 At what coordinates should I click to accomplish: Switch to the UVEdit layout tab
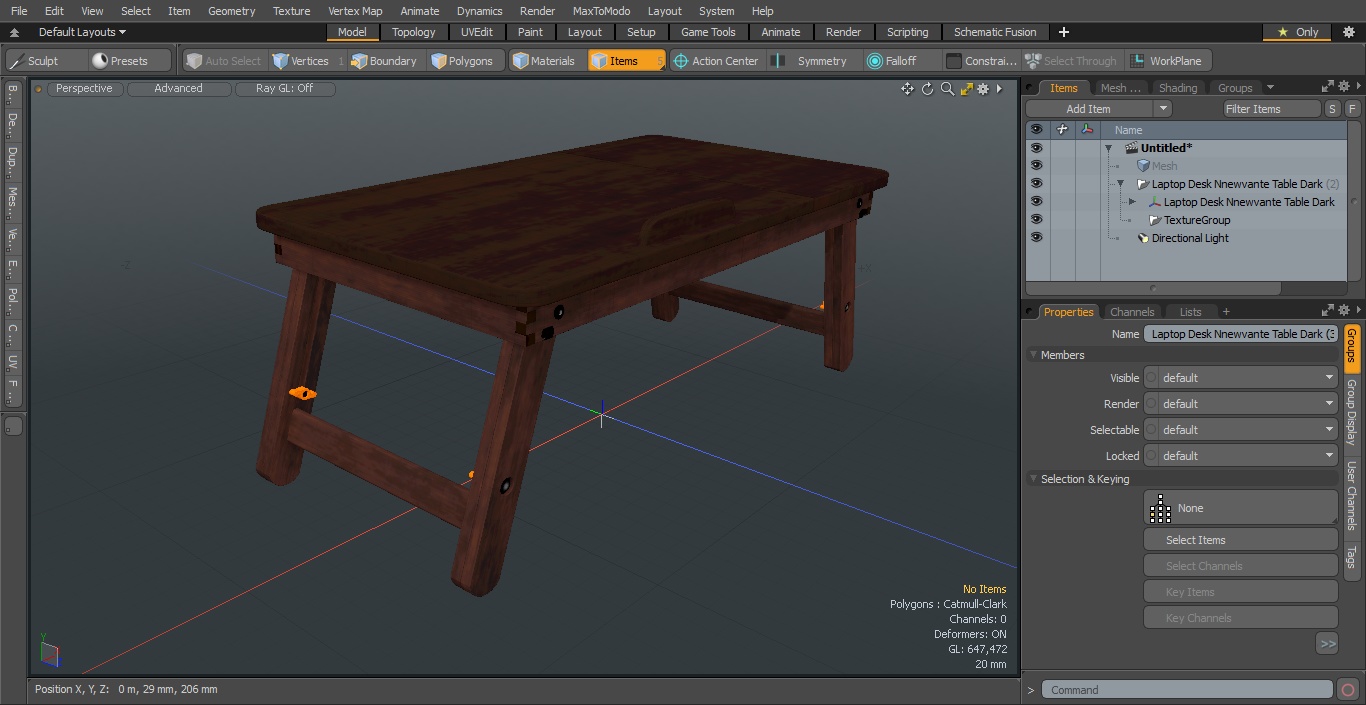click(x=477, y=32)
